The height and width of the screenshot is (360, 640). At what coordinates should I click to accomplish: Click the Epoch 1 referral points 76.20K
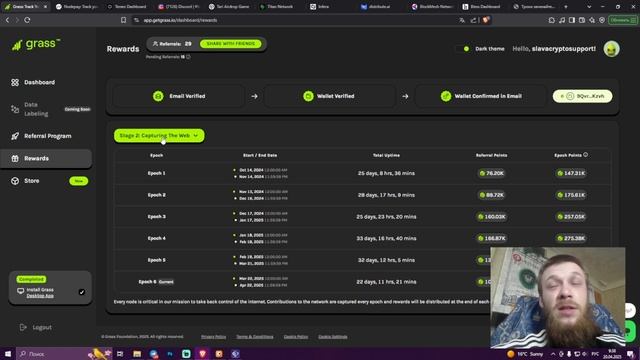491,173
